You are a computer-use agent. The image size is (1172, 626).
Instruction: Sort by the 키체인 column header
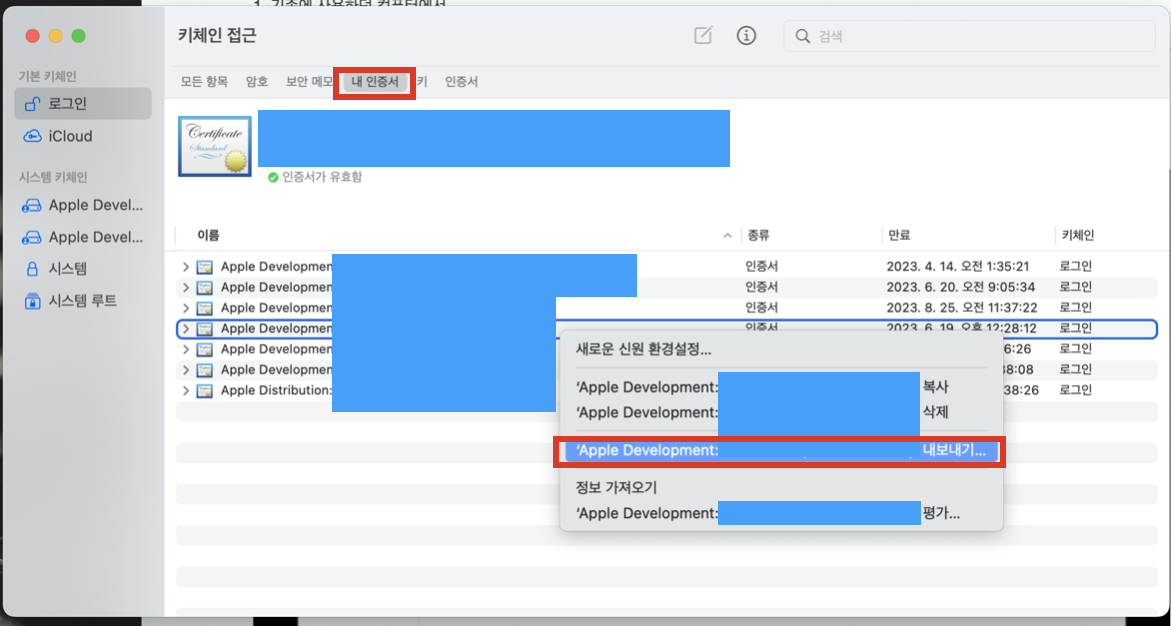coord(1077,235)
